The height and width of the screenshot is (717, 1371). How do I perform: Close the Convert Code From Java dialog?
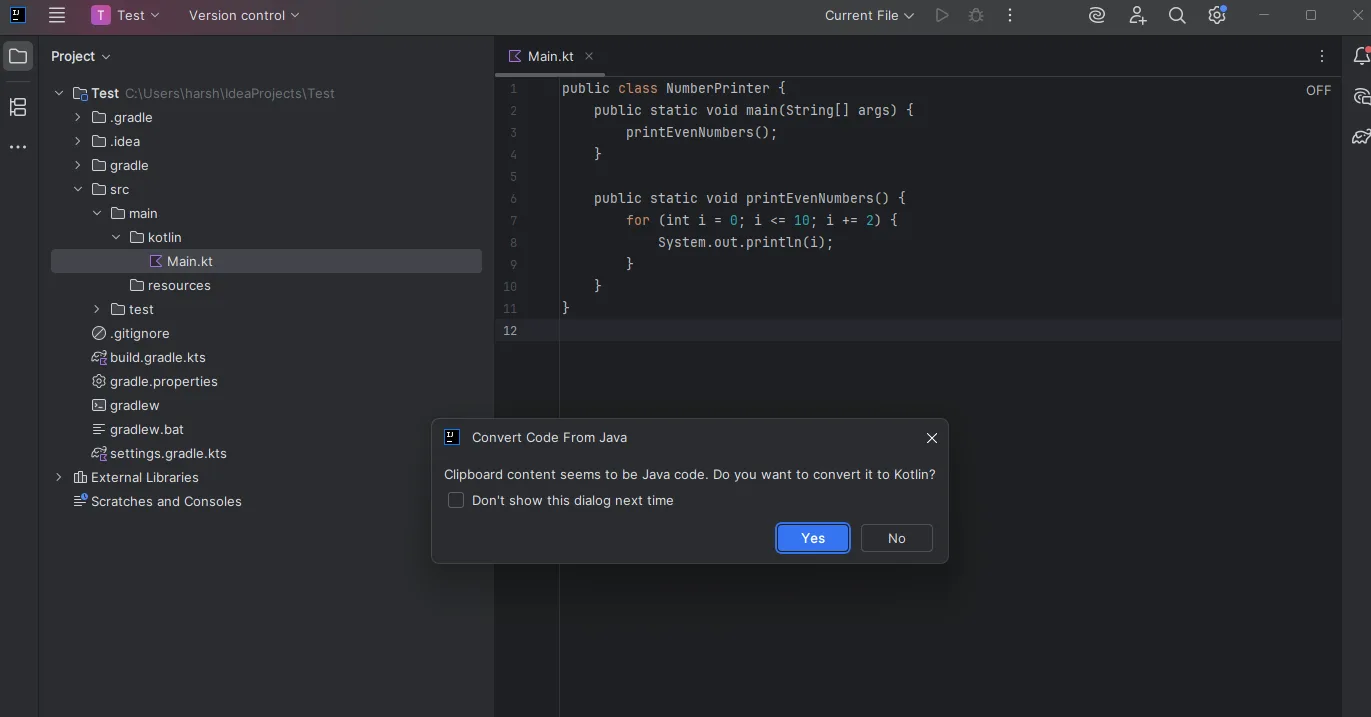pos(932,438)
